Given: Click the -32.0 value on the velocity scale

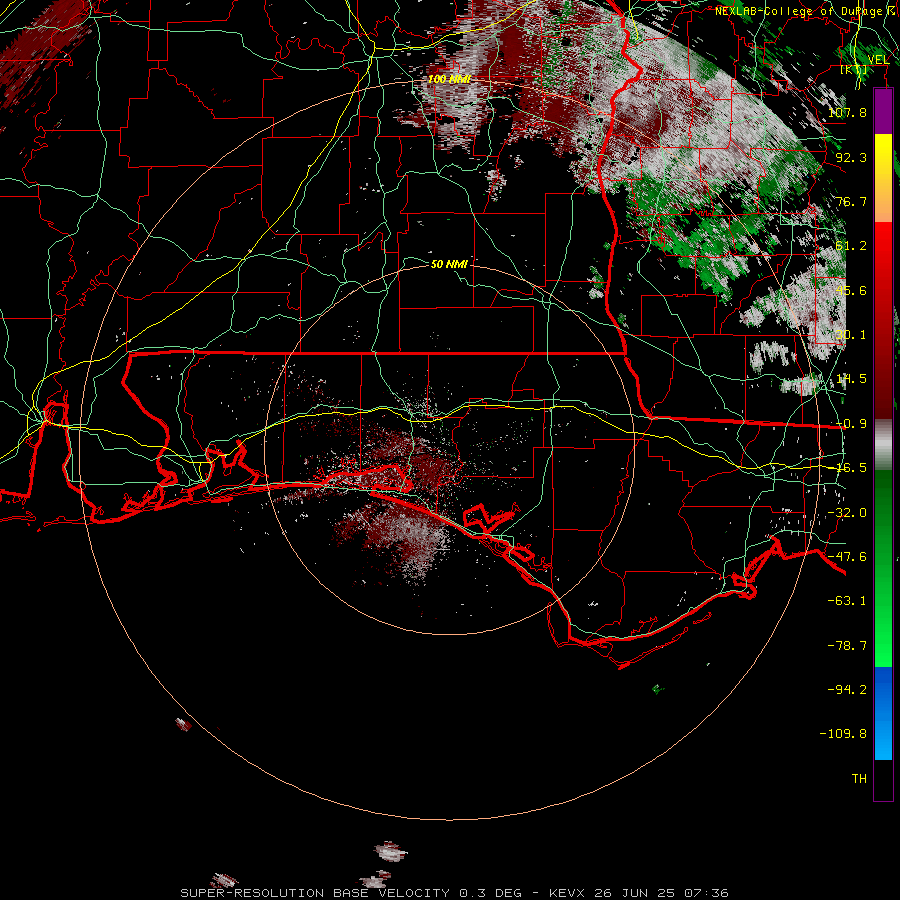Looking at the screenshot, I should coord(847,513).
